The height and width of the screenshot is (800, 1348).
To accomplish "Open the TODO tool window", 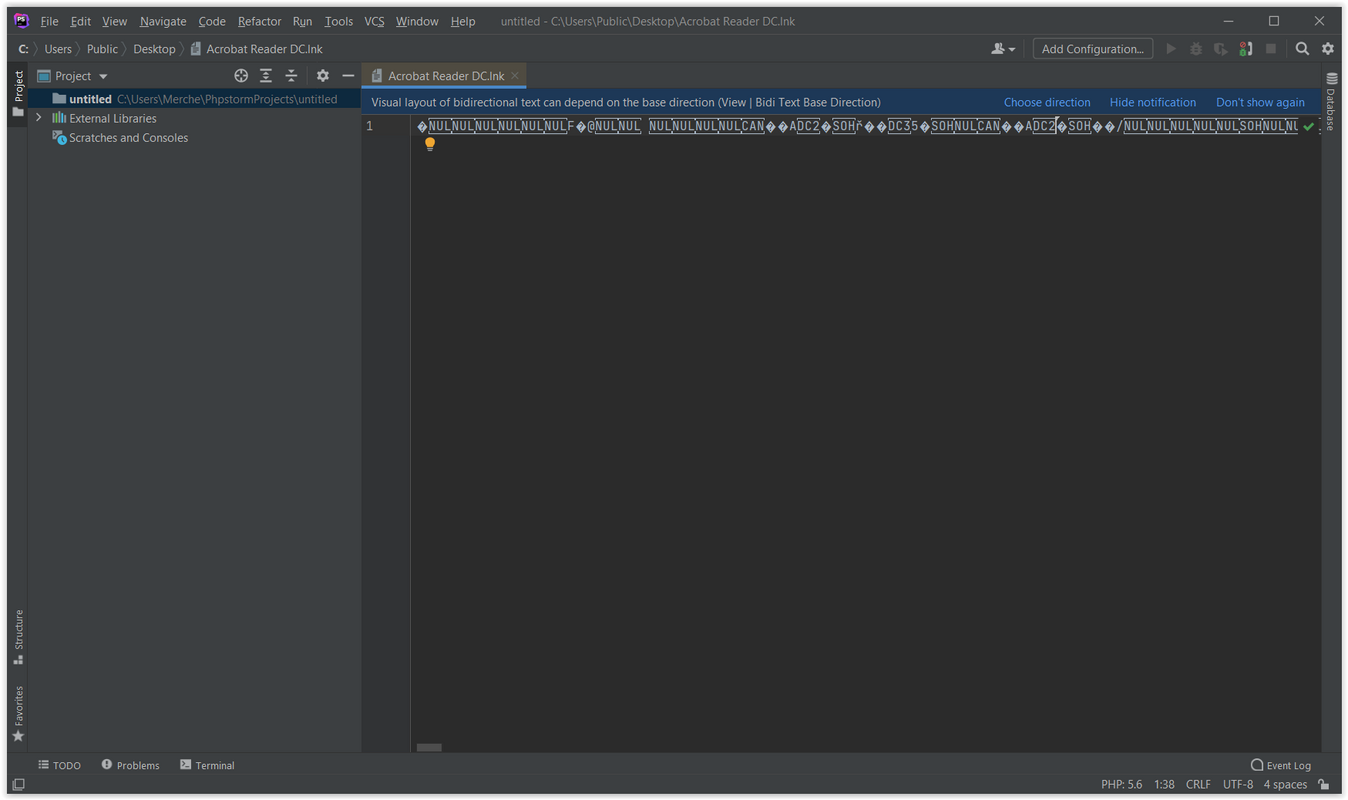I will [x=59, y=765].
